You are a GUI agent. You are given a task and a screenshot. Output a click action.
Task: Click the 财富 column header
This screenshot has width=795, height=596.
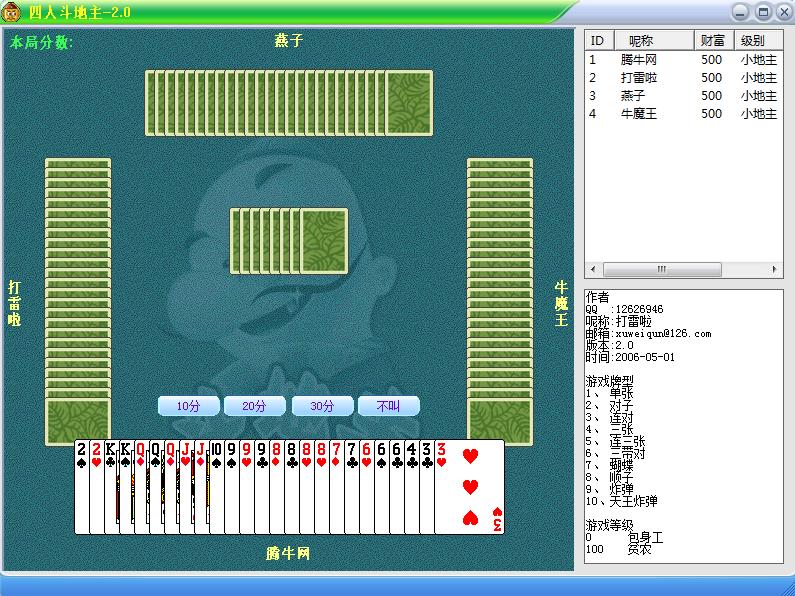point(712,41)
